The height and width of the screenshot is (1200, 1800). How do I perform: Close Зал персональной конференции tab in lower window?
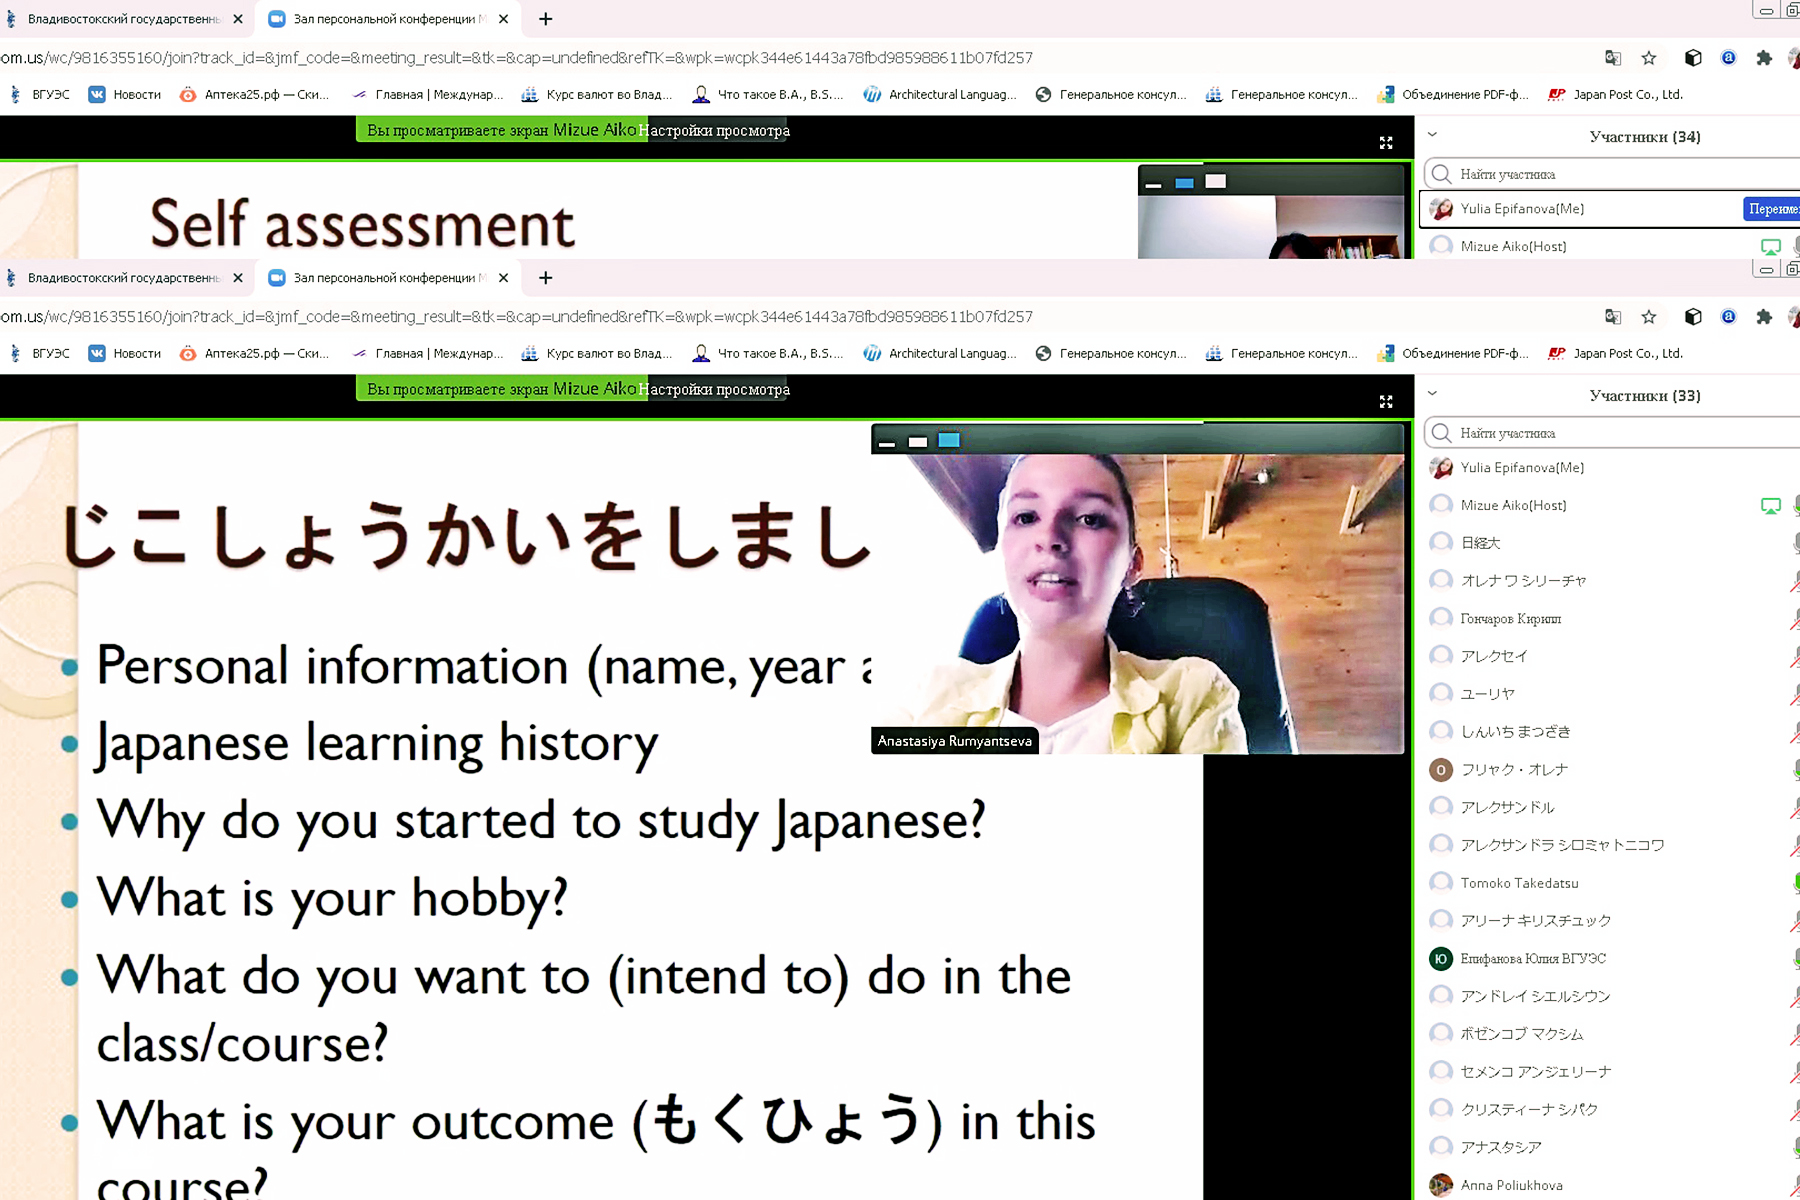pos(504,278)
